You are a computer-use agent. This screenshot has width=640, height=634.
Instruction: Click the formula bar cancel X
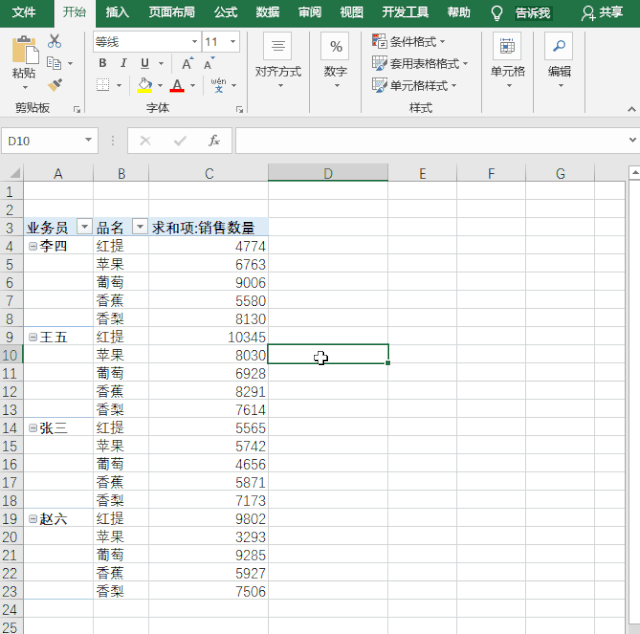pyautogui.click(x=145, y=141)
